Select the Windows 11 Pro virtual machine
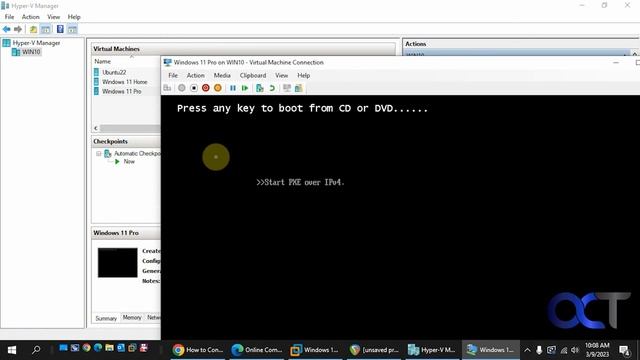Screen dimensions: 640x360 (x=118, y=91)
